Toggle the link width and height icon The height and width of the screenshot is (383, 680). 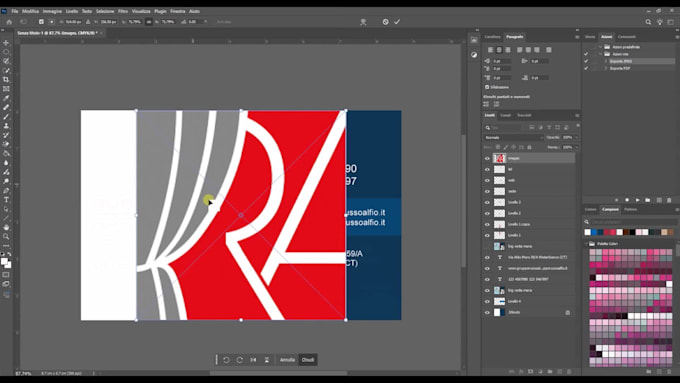[x=149, y=22]
